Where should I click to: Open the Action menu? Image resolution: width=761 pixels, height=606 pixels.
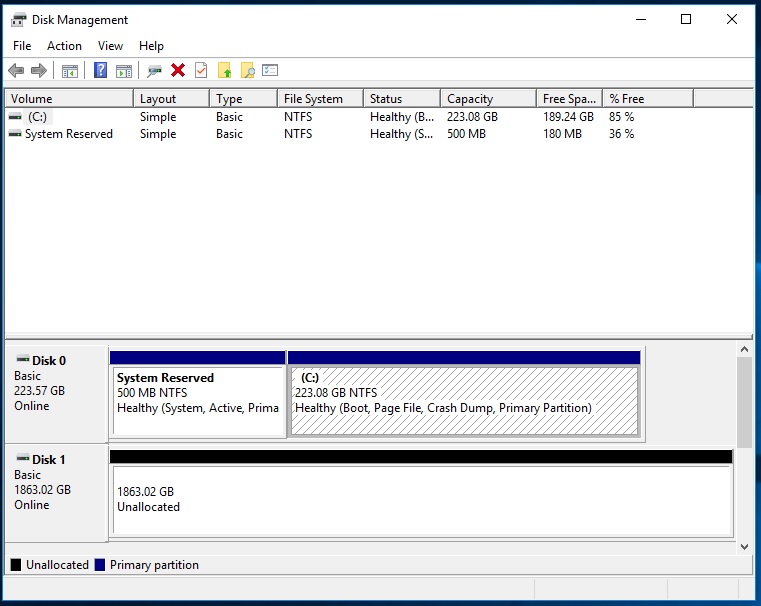coord(64,46)
